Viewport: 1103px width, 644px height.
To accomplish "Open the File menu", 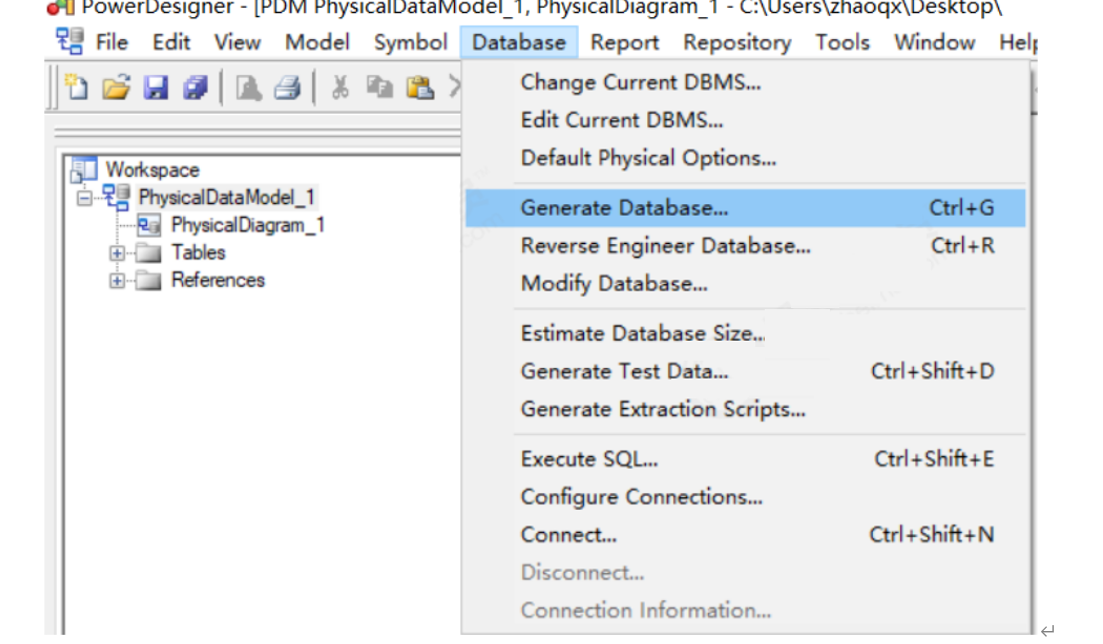I will click(112, 42).
